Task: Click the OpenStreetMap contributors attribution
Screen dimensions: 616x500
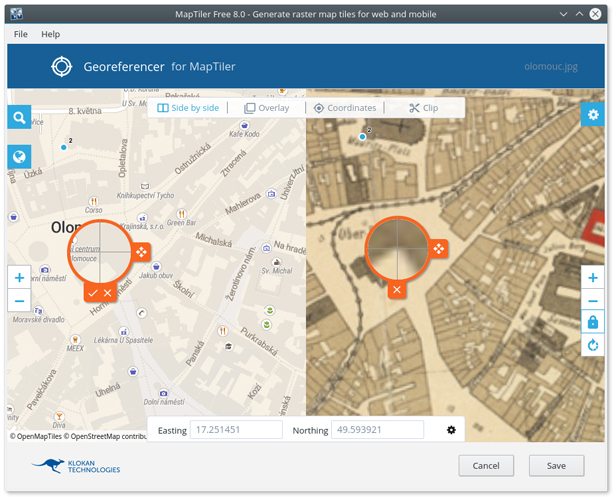Action: (105, 436)
